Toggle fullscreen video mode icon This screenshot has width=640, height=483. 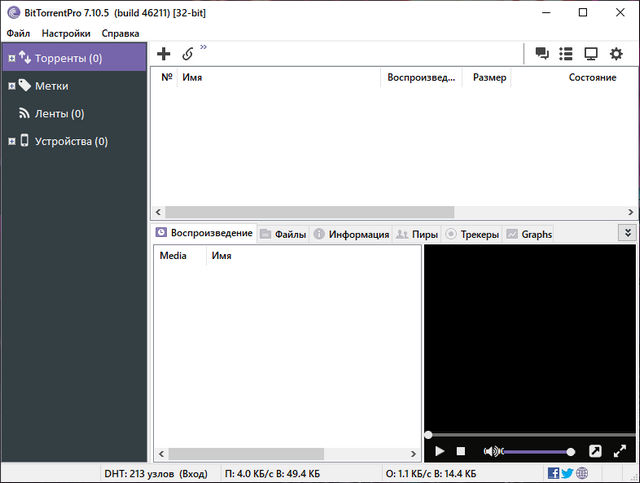[x=620, y=451]
